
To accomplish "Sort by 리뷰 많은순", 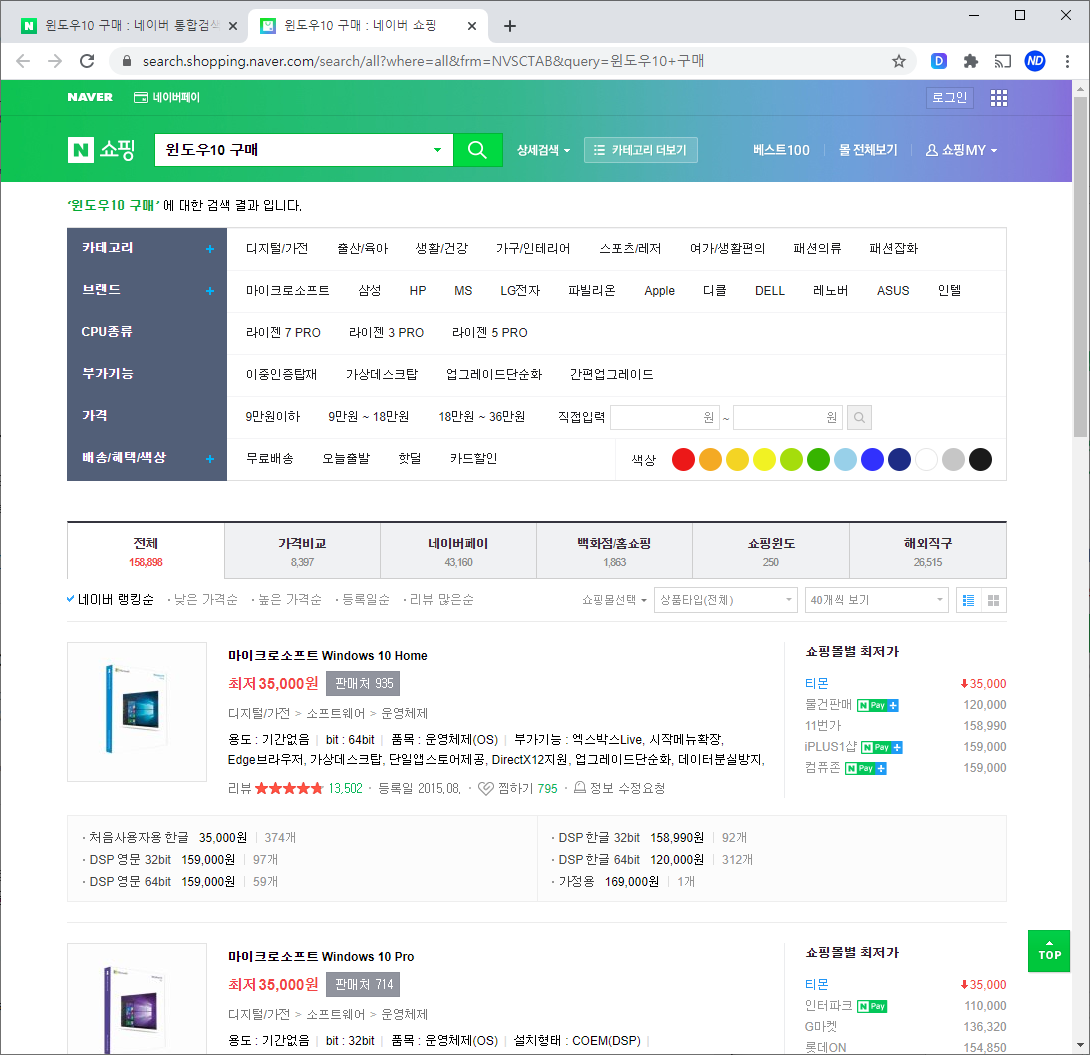I will pos(441,600).
